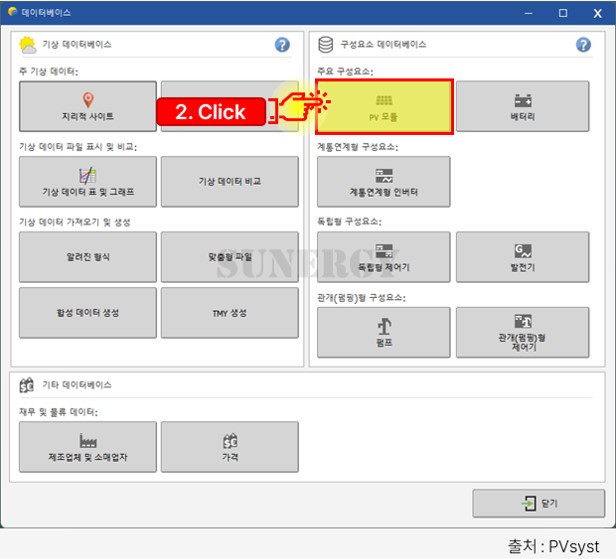Click the pump icon above 펌프
The height and width of the screenshot is (559, 616).
[x=384, y=326]
